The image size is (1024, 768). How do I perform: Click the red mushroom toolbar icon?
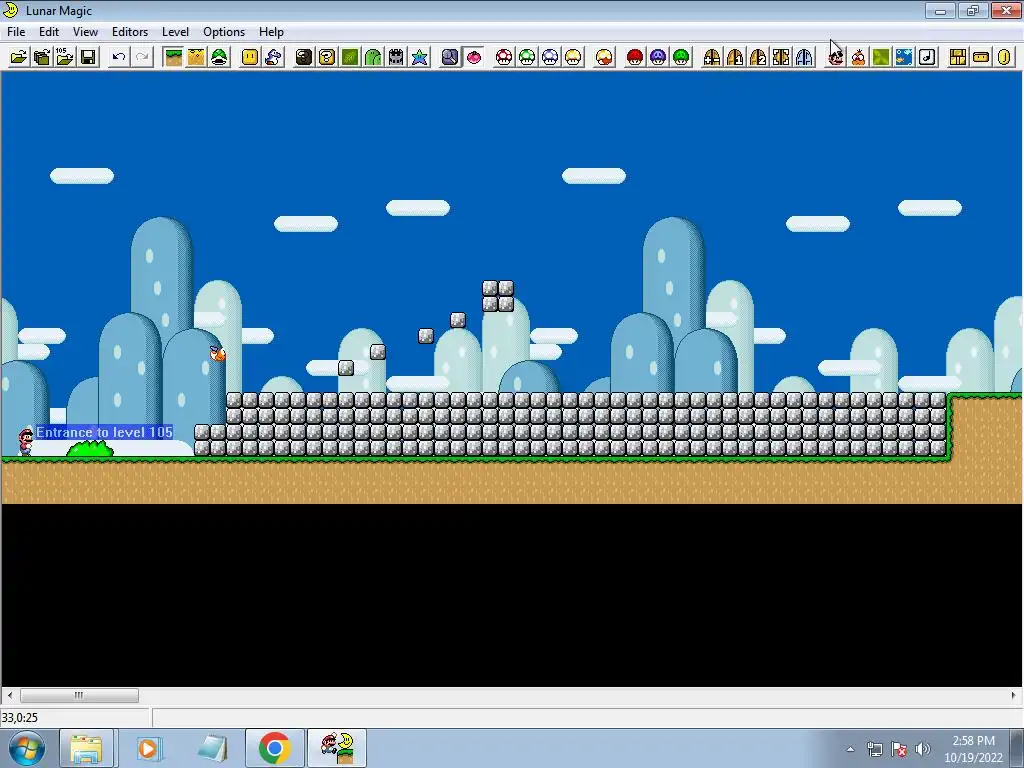click(504, 57)
